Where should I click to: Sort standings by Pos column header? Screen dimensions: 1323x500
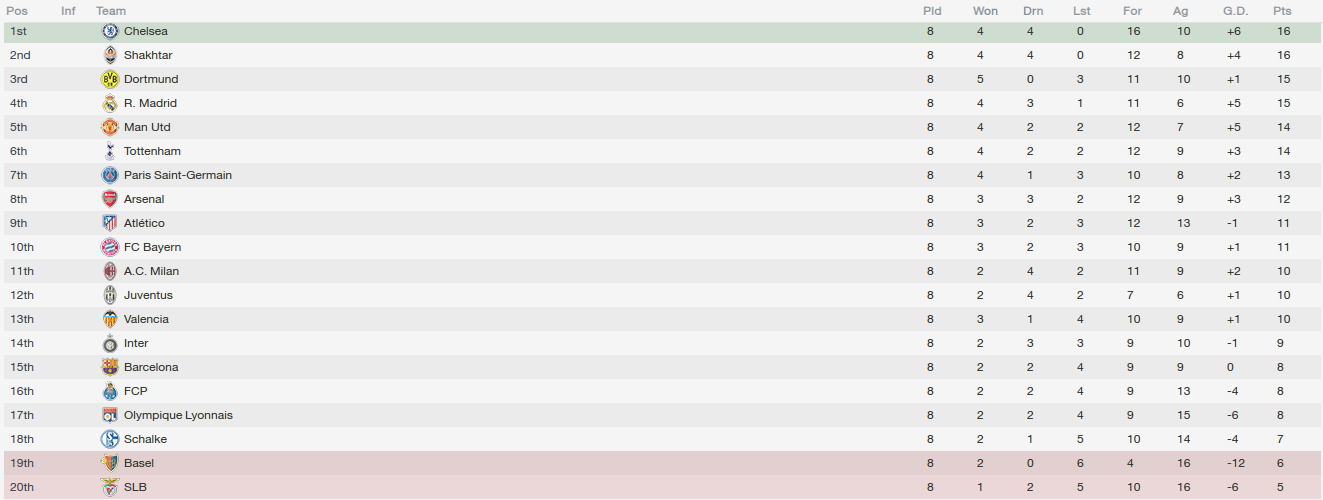tap(17, 11)
